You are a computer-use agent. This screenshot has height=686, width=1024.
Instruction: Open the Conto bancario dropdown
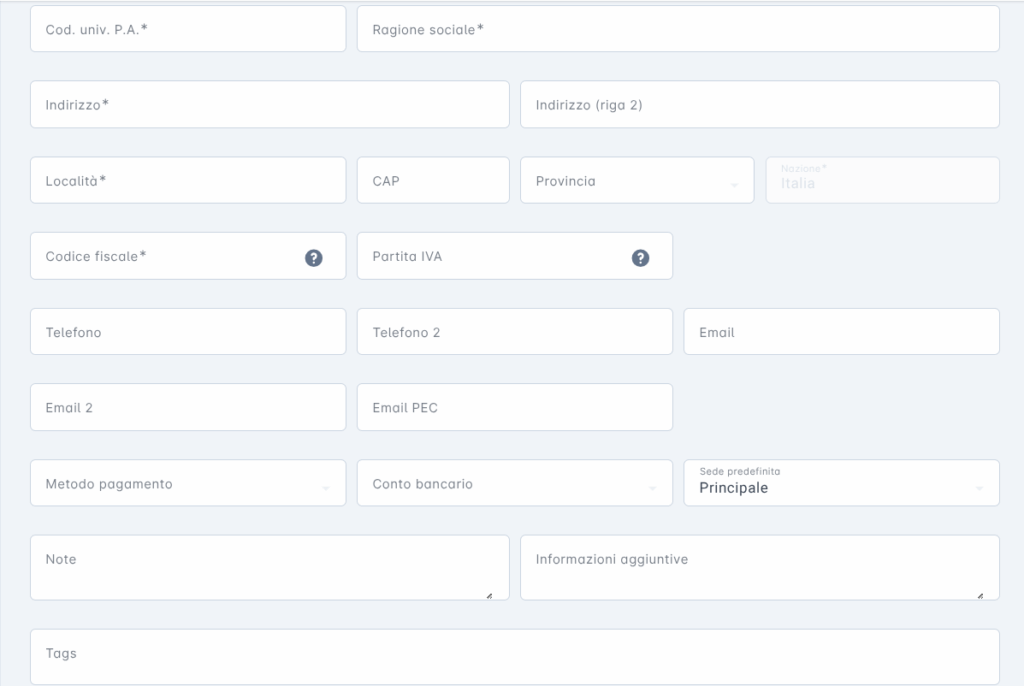click(x=515, y=483)
